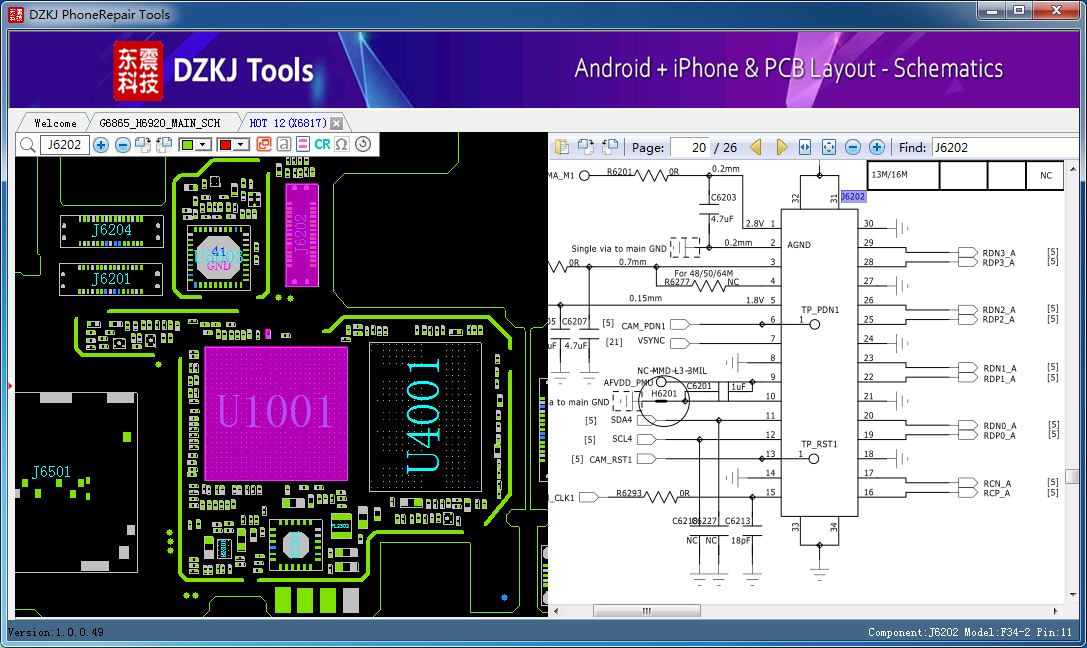Close the HOT 12 (X6817) tab
This screenshot has width=1087, height=648.
coord(336,123)
